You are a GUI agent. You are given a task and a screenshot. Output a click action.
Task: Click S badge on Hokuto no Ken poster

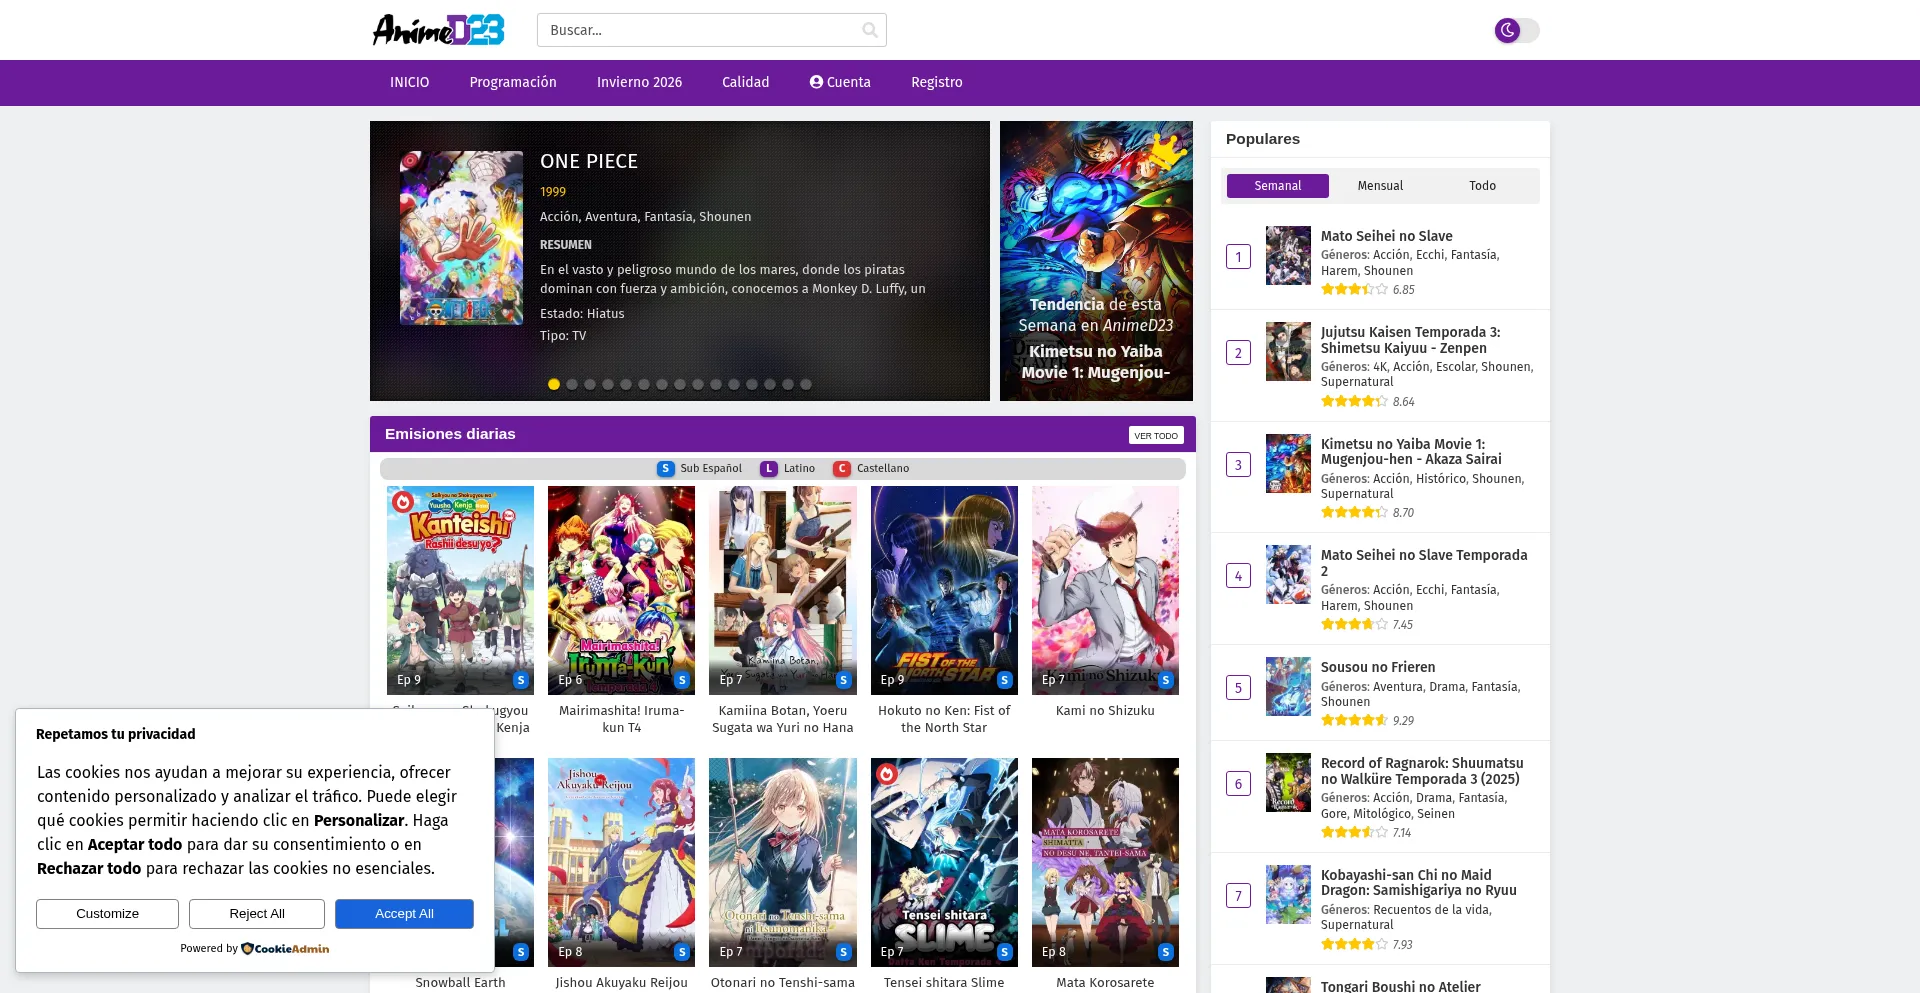pos(1005,680)
